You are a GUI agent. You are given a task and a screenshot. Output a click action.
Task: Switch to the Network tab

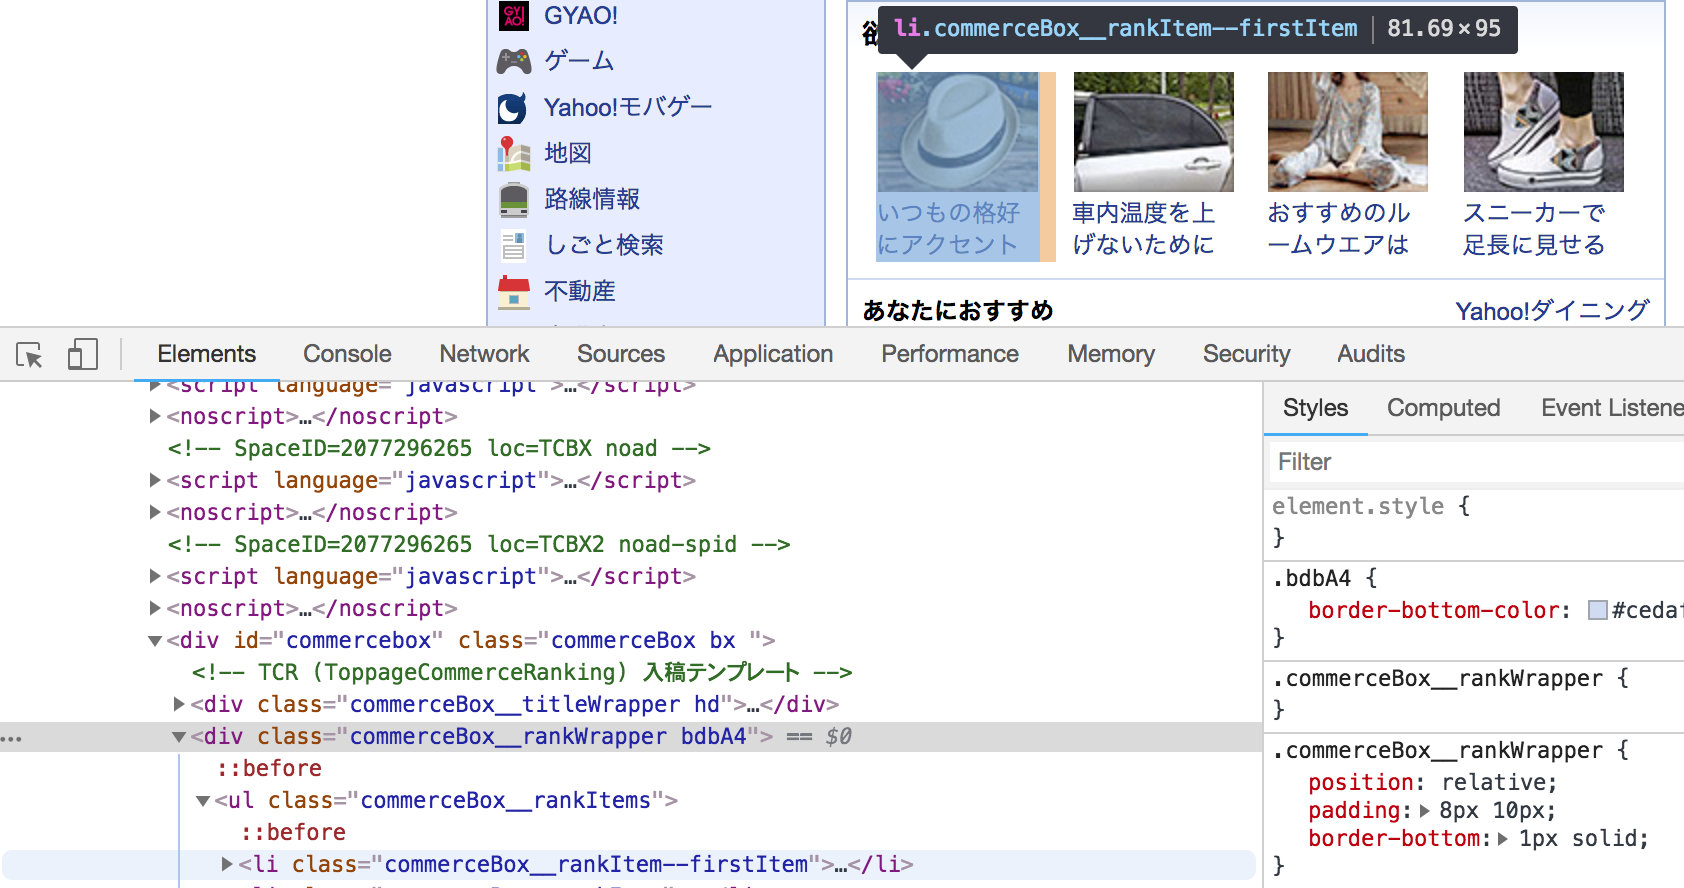tap(484, 354)
